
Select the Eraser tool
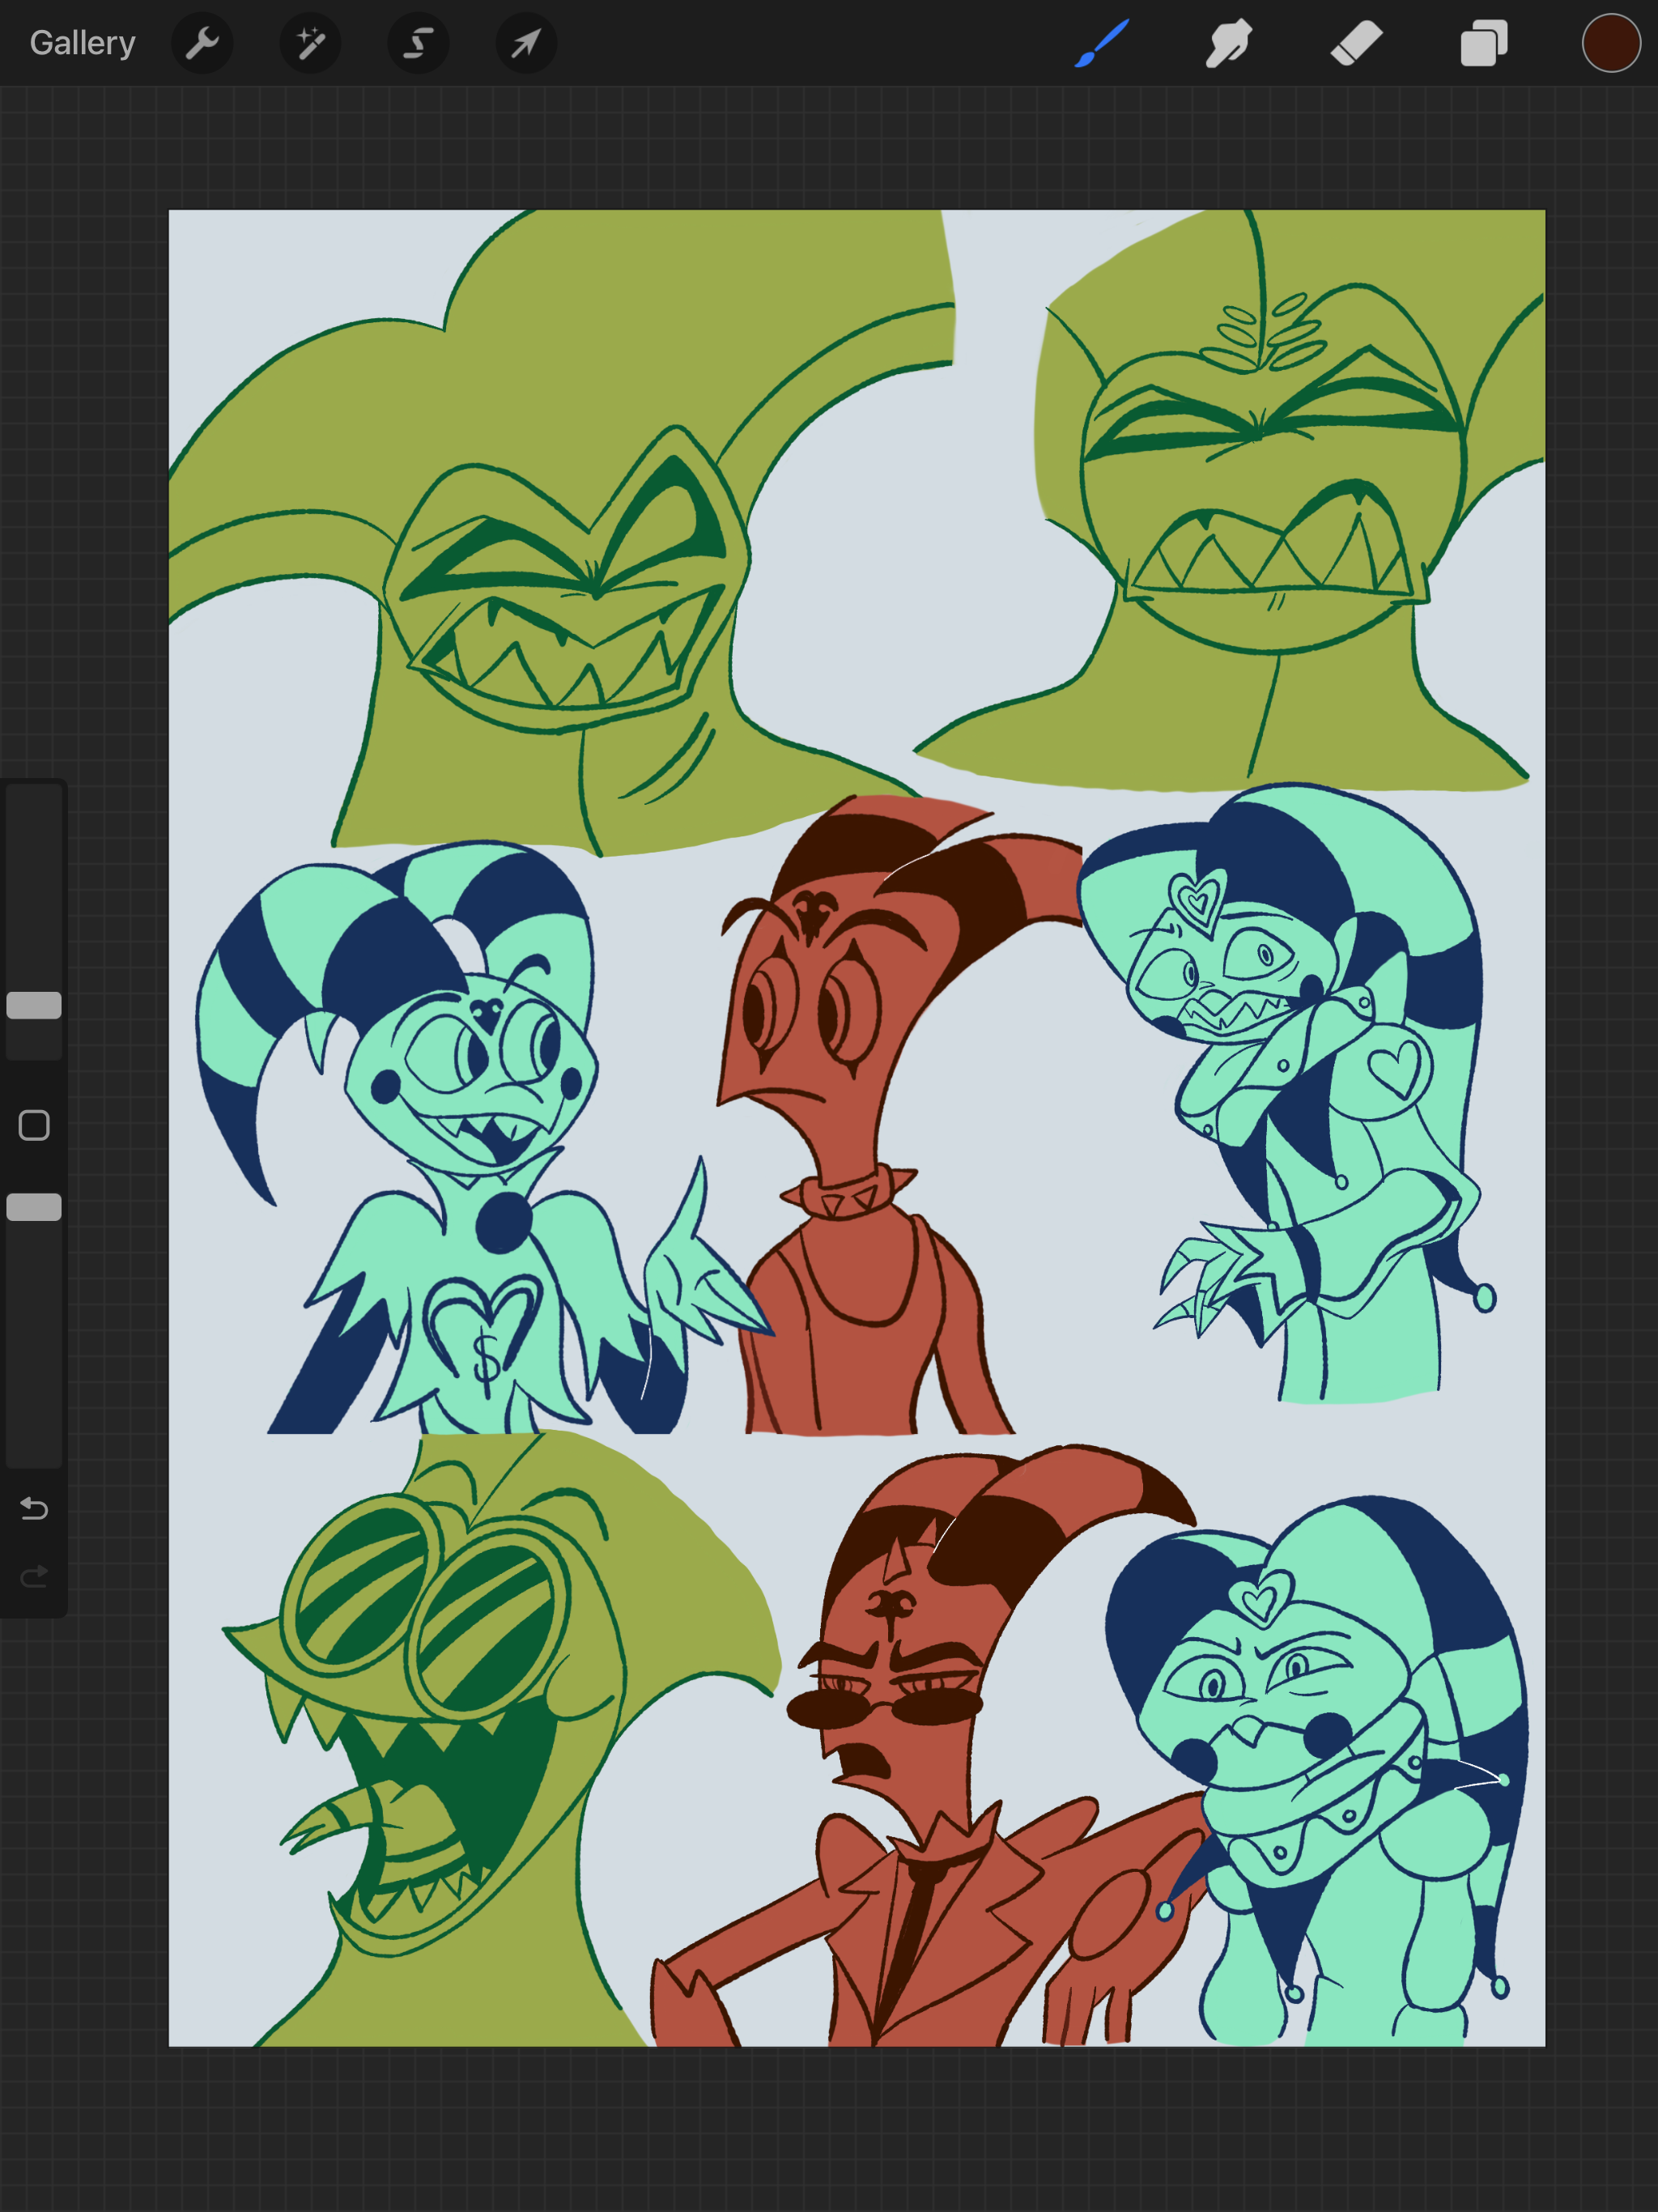(1356, 43)
